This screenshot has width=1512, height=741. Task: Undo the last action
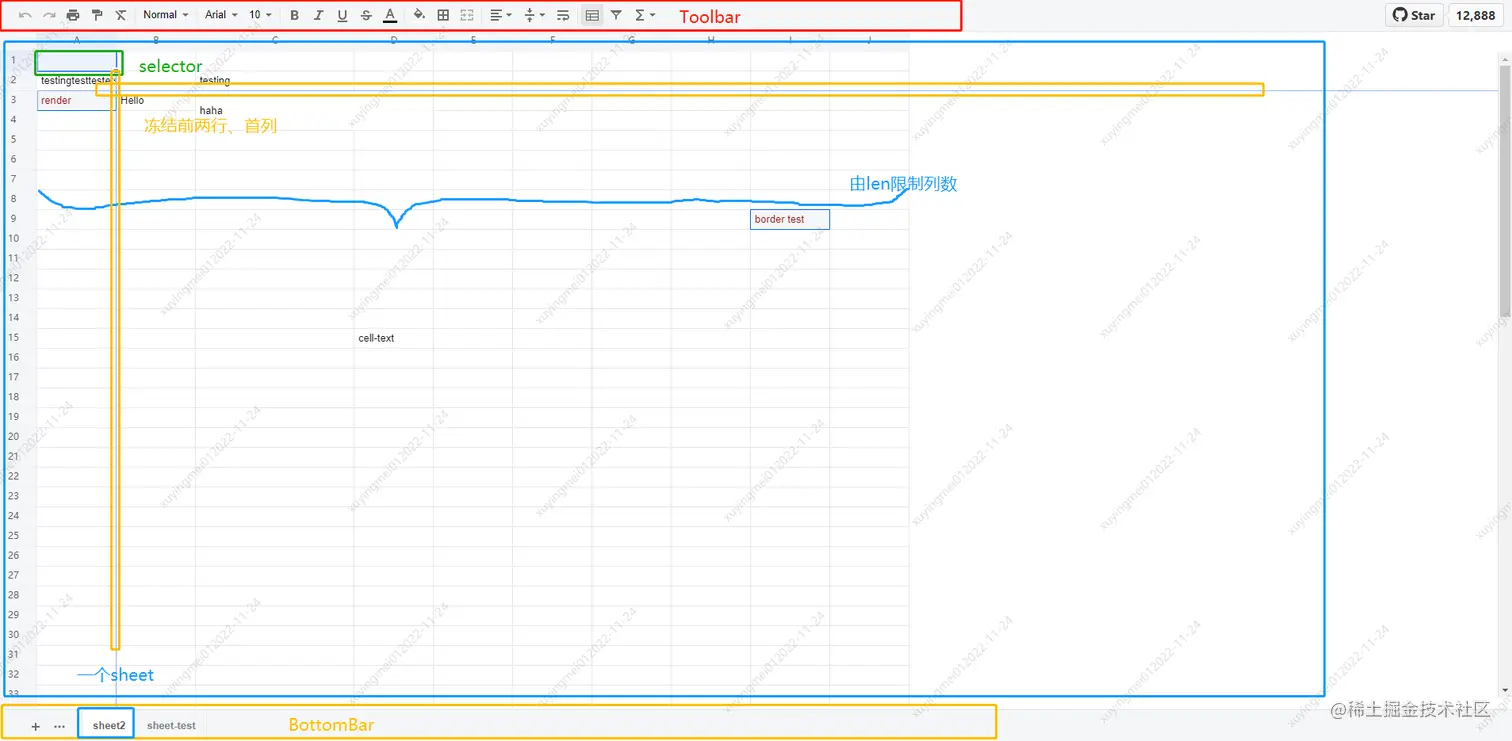pos(25,15)
